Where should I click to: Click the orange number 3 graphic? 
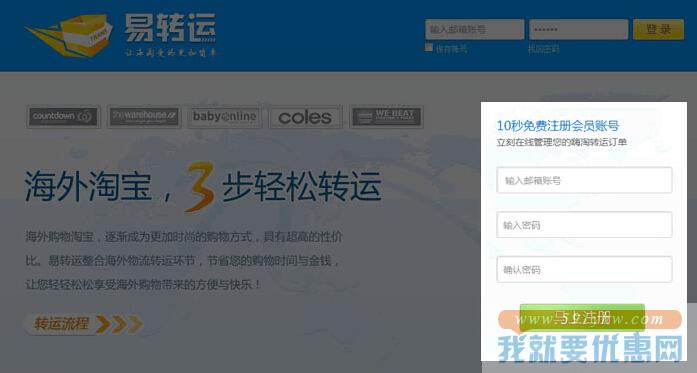tap(200, 187)
